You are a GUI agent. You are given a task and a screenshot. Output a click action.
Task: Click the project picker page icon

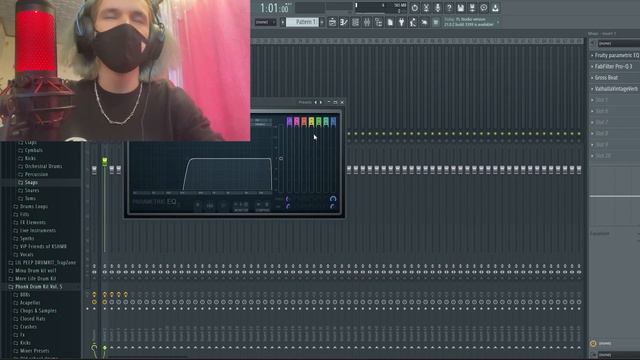(390, 22)
